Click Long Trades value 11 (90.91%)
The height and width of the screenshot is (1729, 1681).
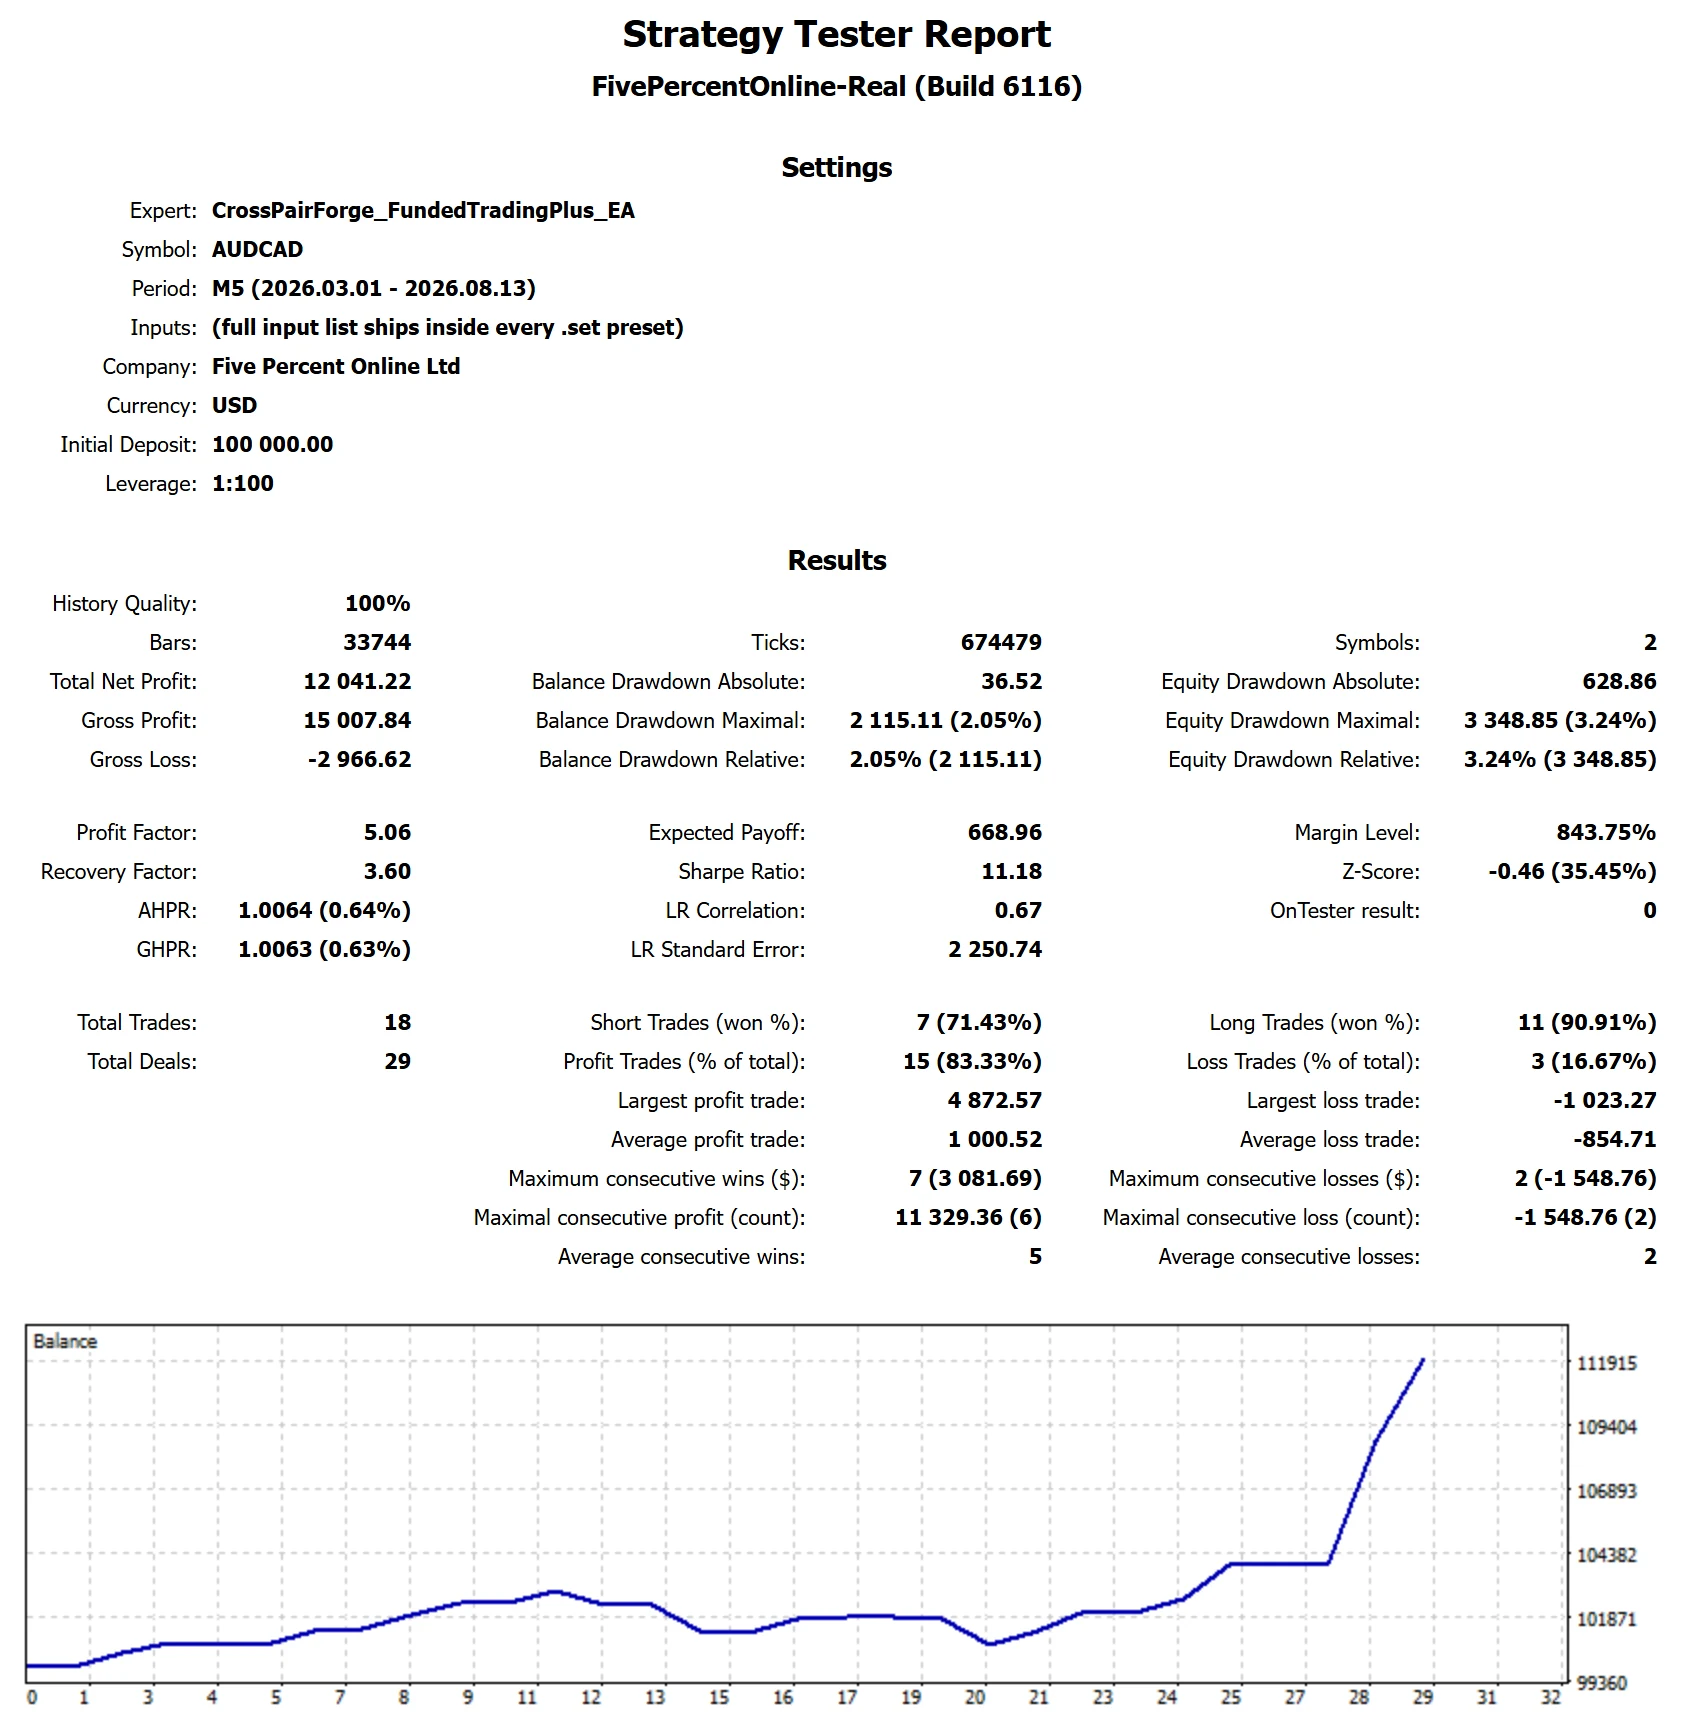click(1587, 1023)
